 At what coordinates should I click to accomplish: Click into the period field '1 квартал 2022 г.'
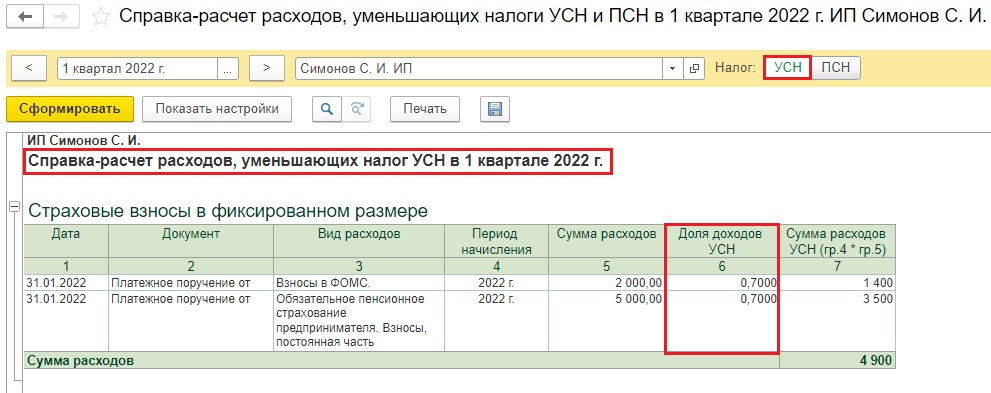[x=138, y=68]
